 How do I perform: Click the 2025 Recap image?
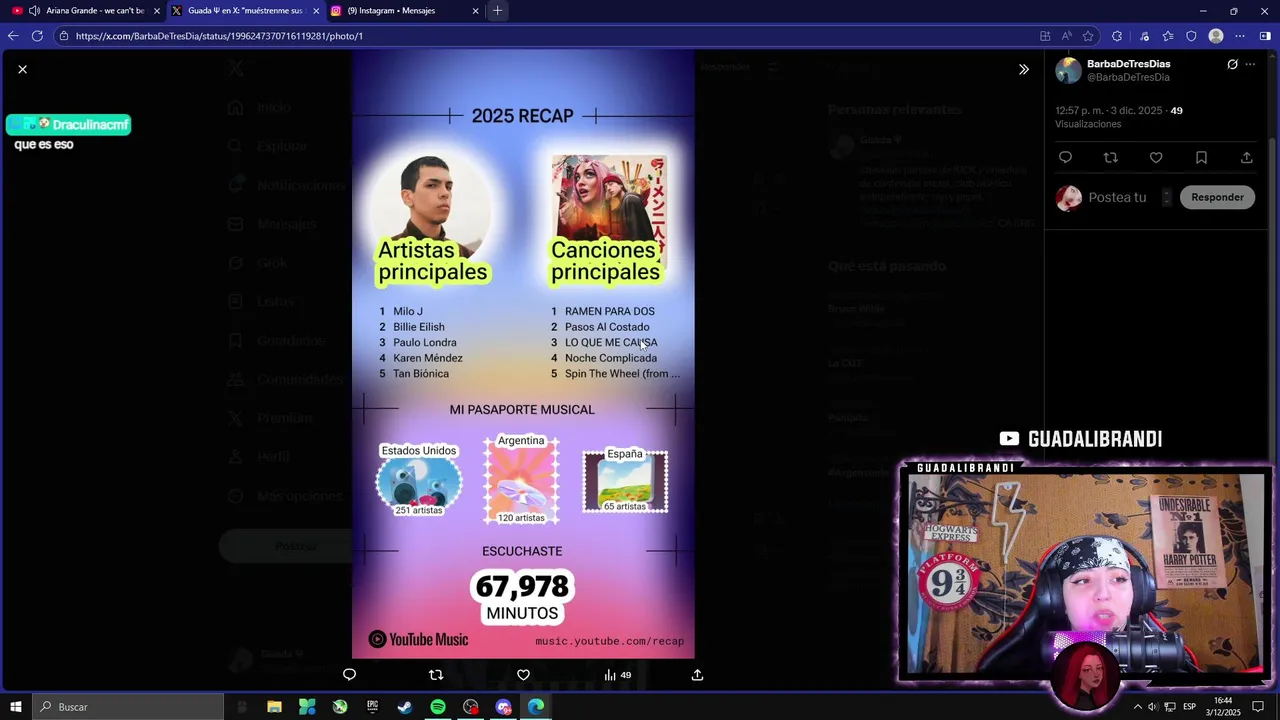point(523,355)
